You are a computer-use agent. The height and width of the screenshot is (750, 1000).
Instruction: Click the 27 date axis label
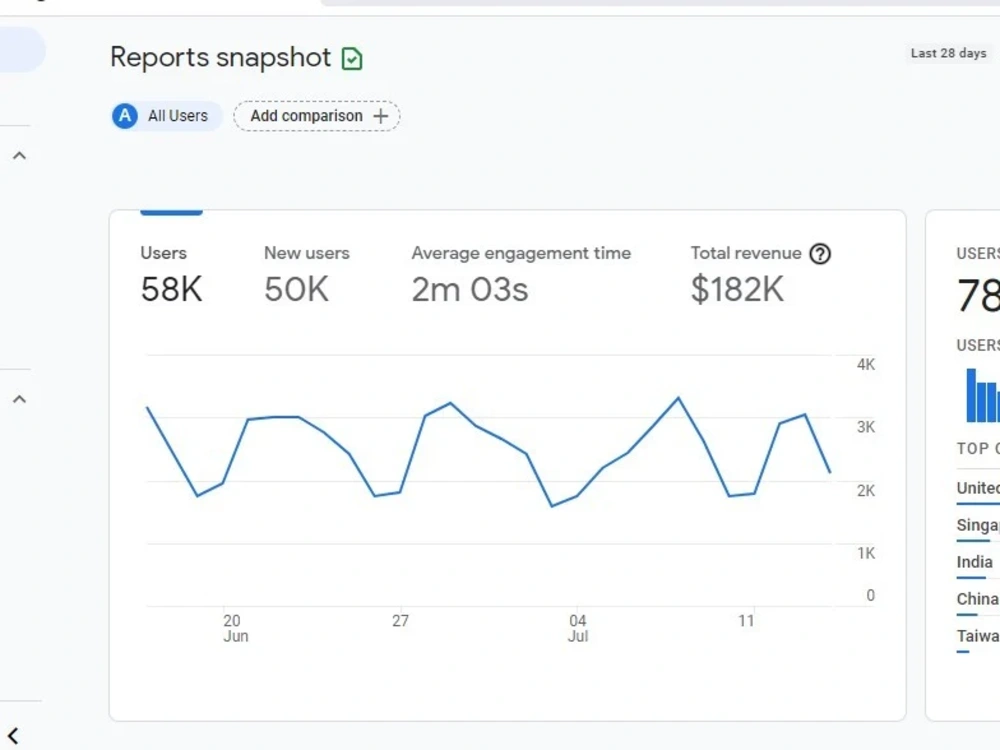point(401,621)
